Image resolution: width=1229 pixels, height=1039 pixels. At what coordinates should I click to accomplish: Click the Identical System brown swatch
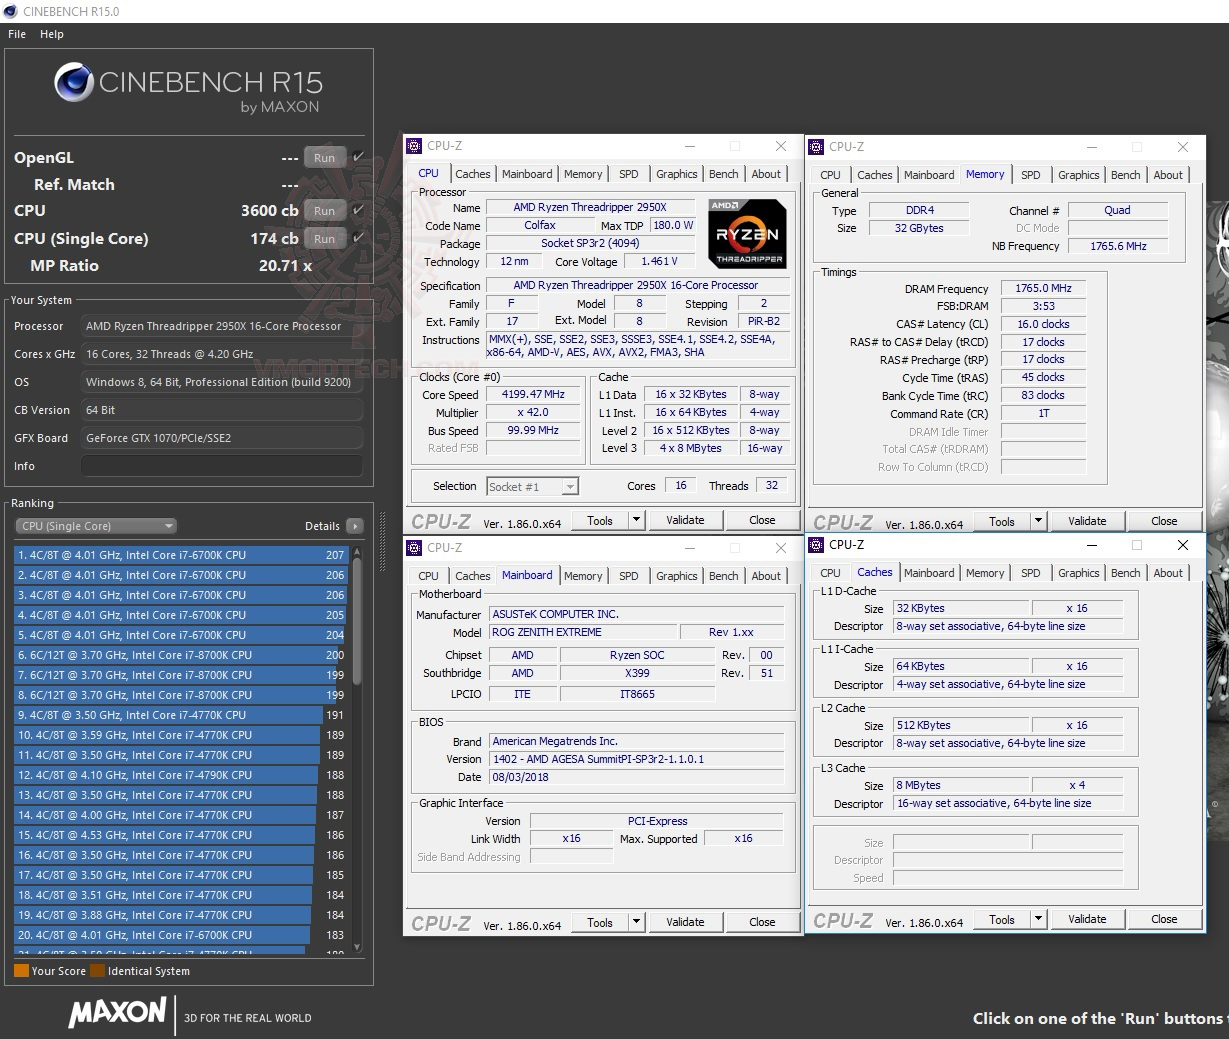(x=97, y=970)
